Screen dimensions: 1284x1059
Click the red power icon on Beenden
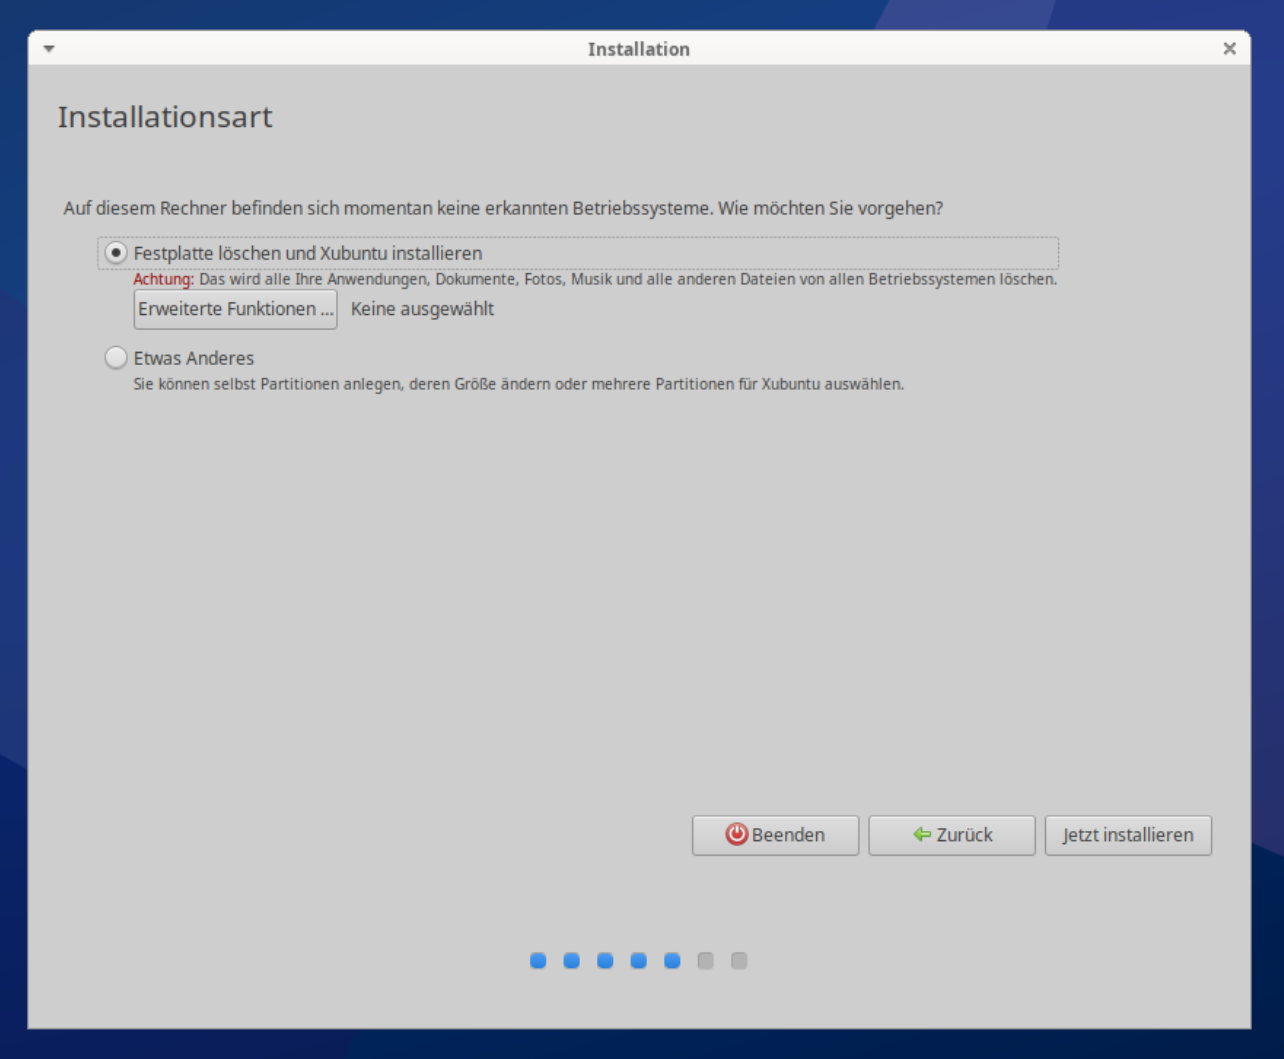tap(737, 835)
